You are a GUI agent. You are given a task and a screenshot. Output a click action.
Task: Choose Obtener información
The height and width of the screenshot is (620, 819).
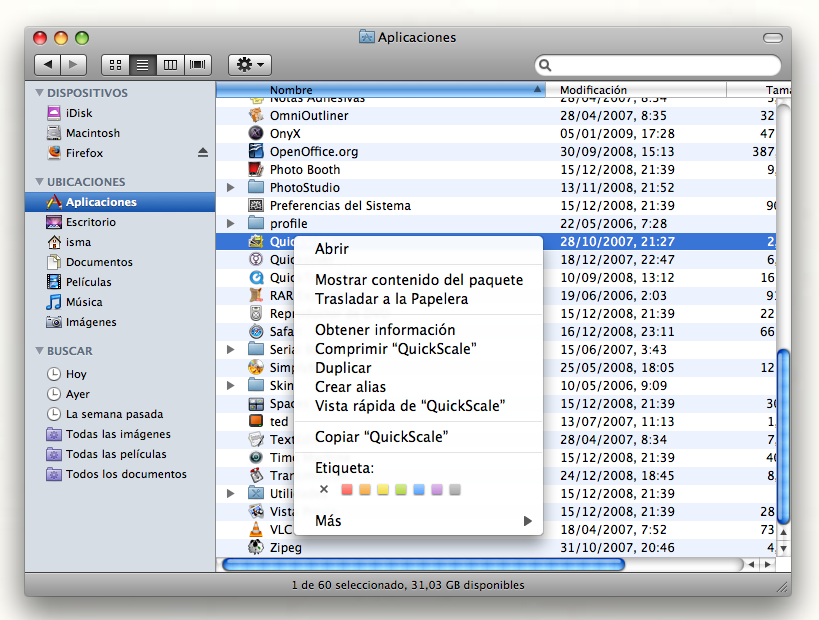418,330
